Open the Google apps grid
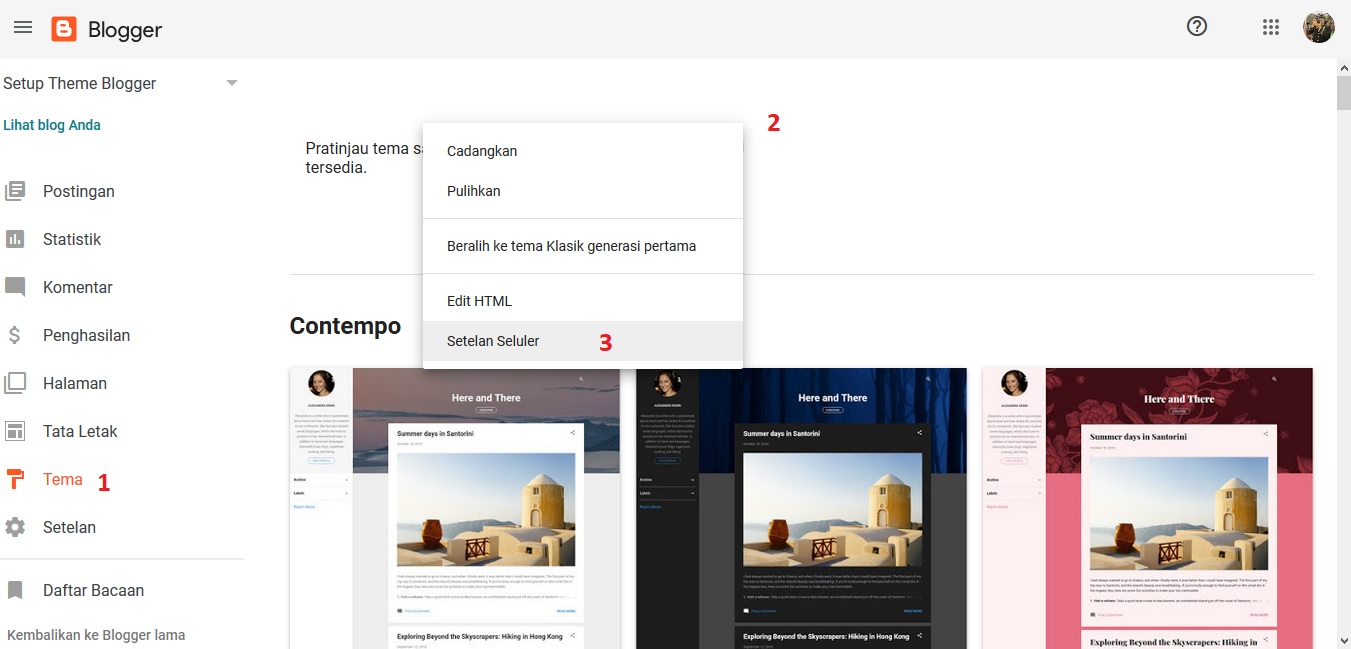The image size is (1351, 649). pos(1271,28)
